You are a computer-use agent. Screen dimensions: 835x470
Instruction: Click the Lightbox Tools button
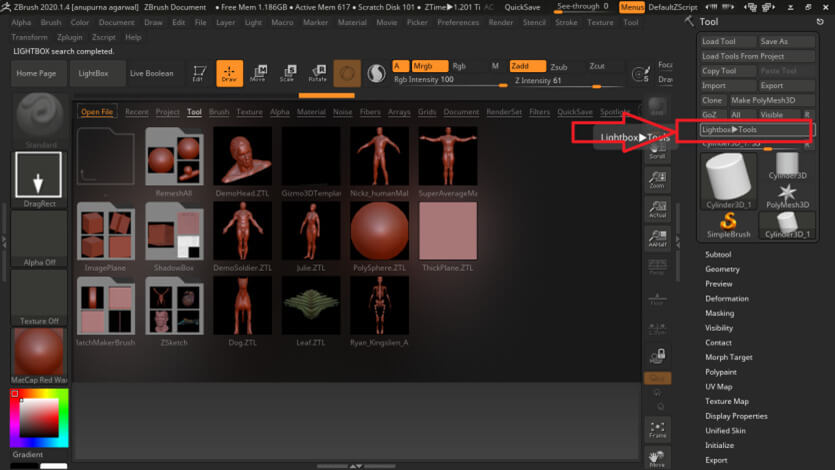[755, 130]
